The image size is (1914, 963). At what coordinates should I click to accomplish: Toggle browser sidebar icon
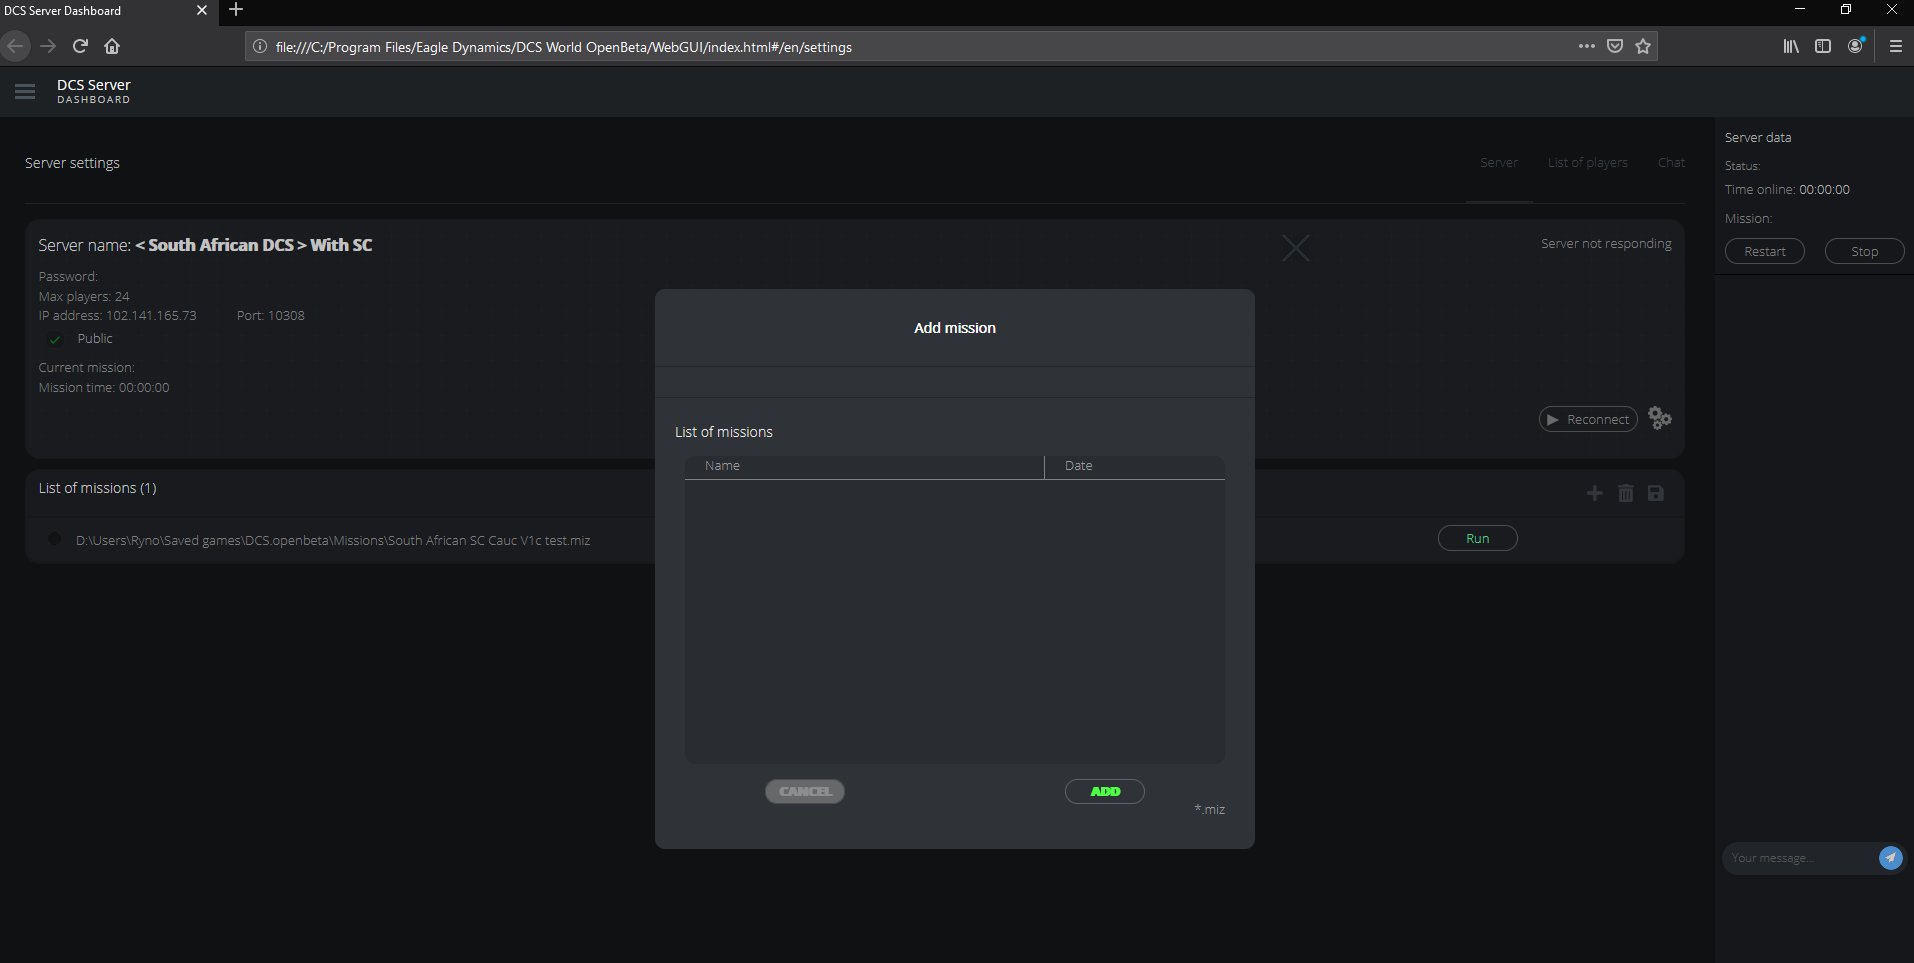1823,46
